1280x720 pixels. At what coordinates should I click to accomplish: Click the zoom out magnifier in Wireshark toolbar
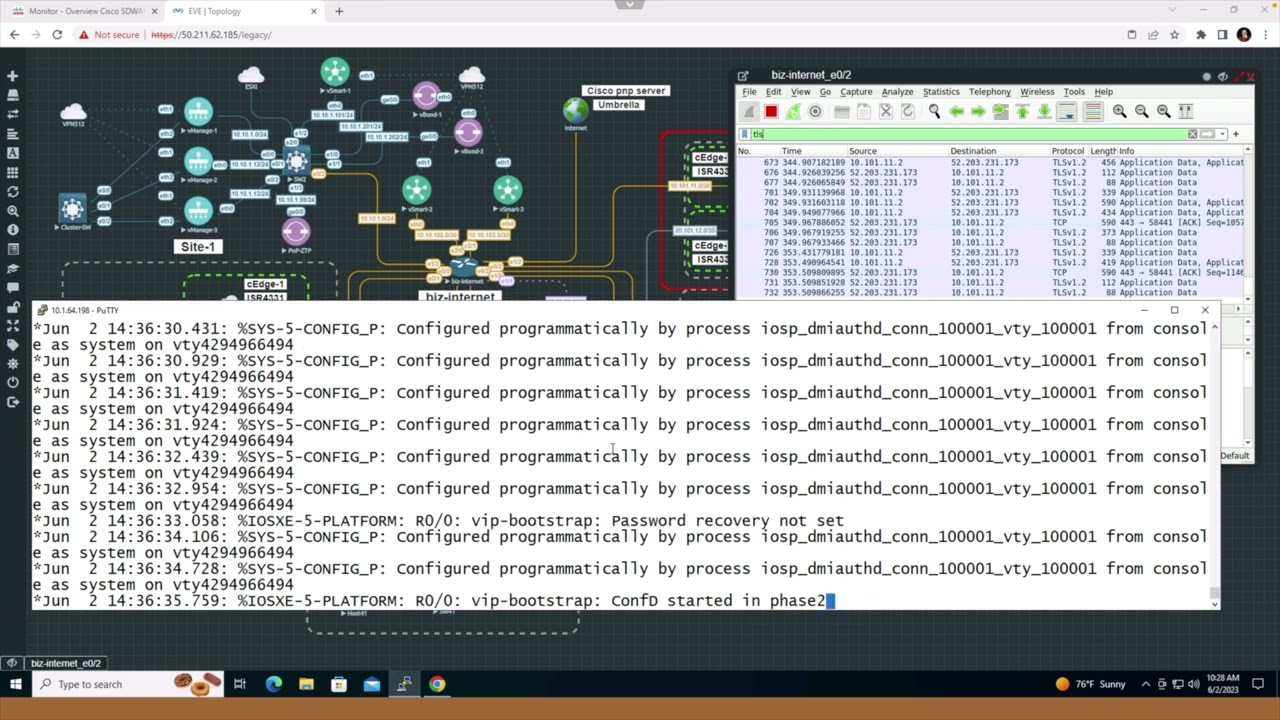pos(1141,112)
